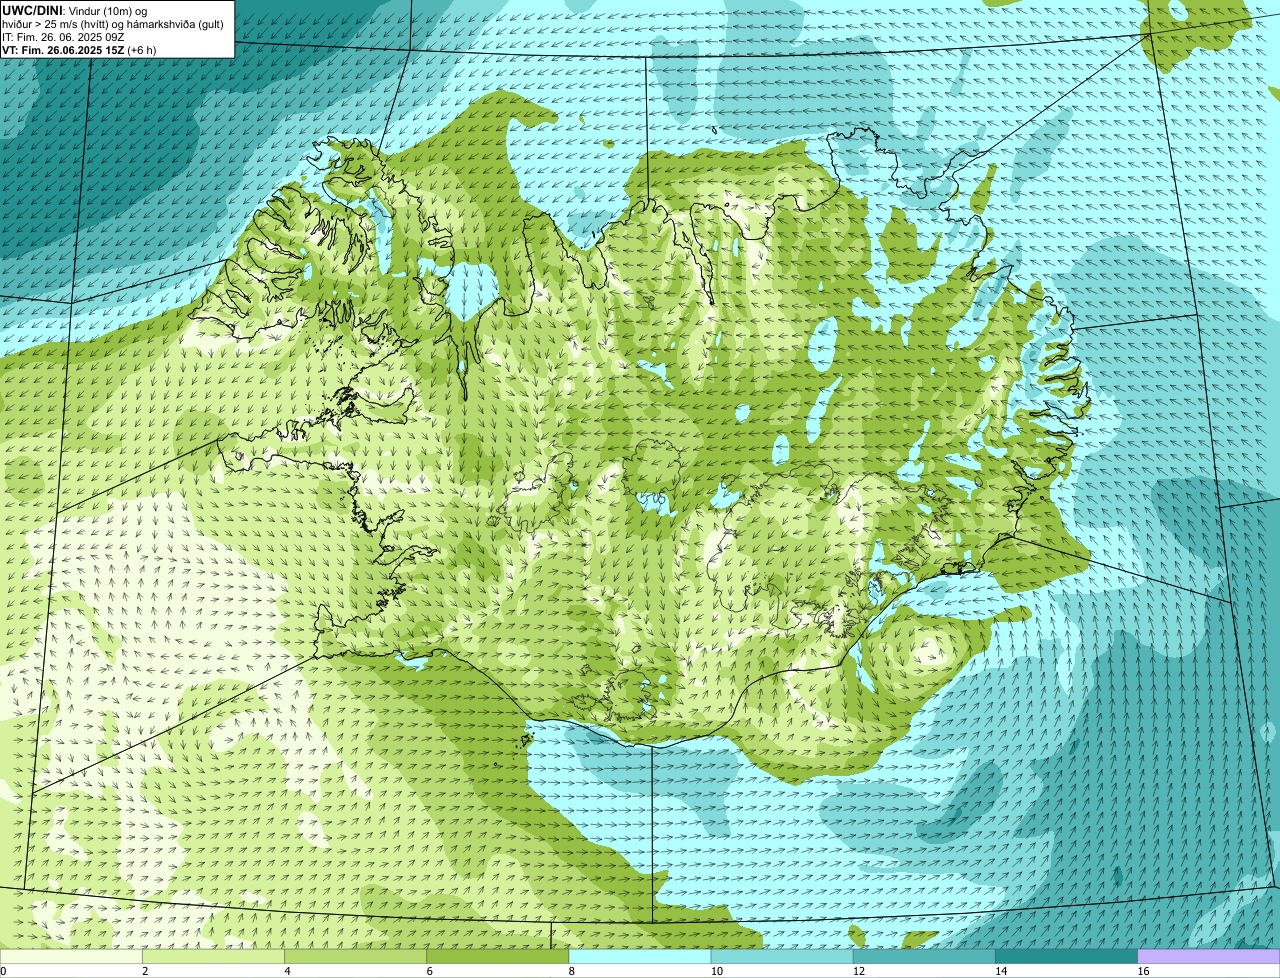Click the '4' tick label on the color scale

[288, 971]
